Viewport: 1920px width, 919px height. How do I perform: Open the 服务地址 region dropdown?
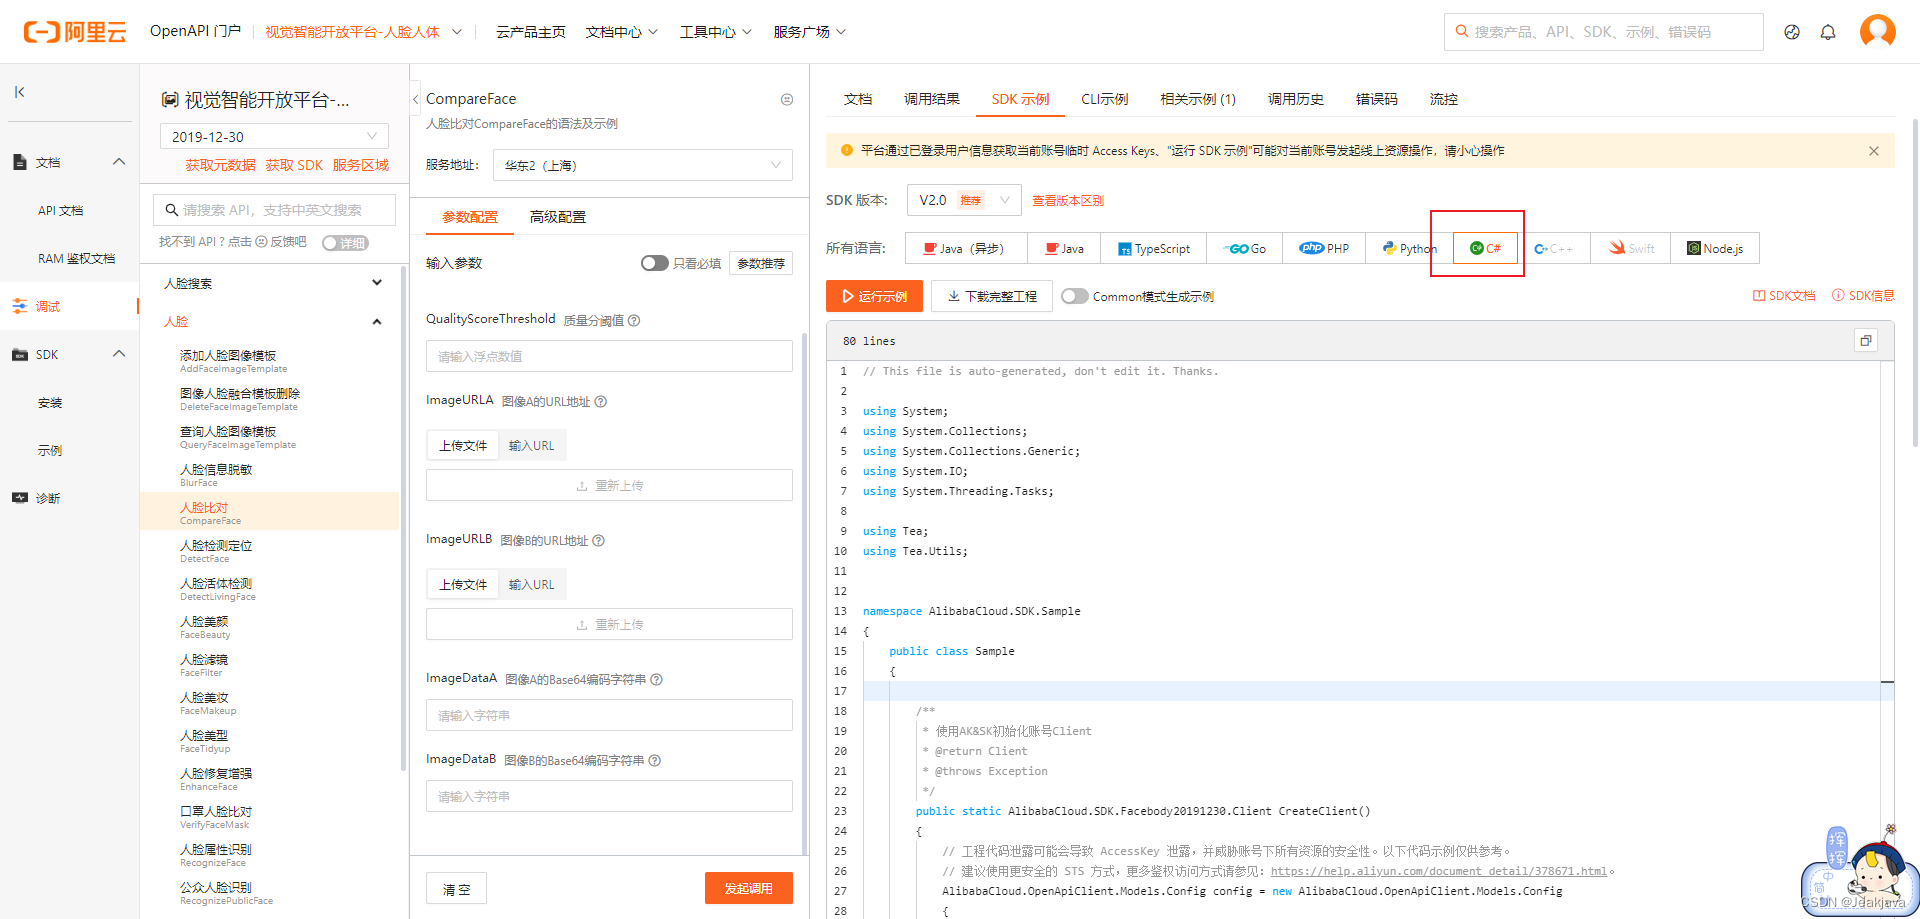[x=643, y=165]
